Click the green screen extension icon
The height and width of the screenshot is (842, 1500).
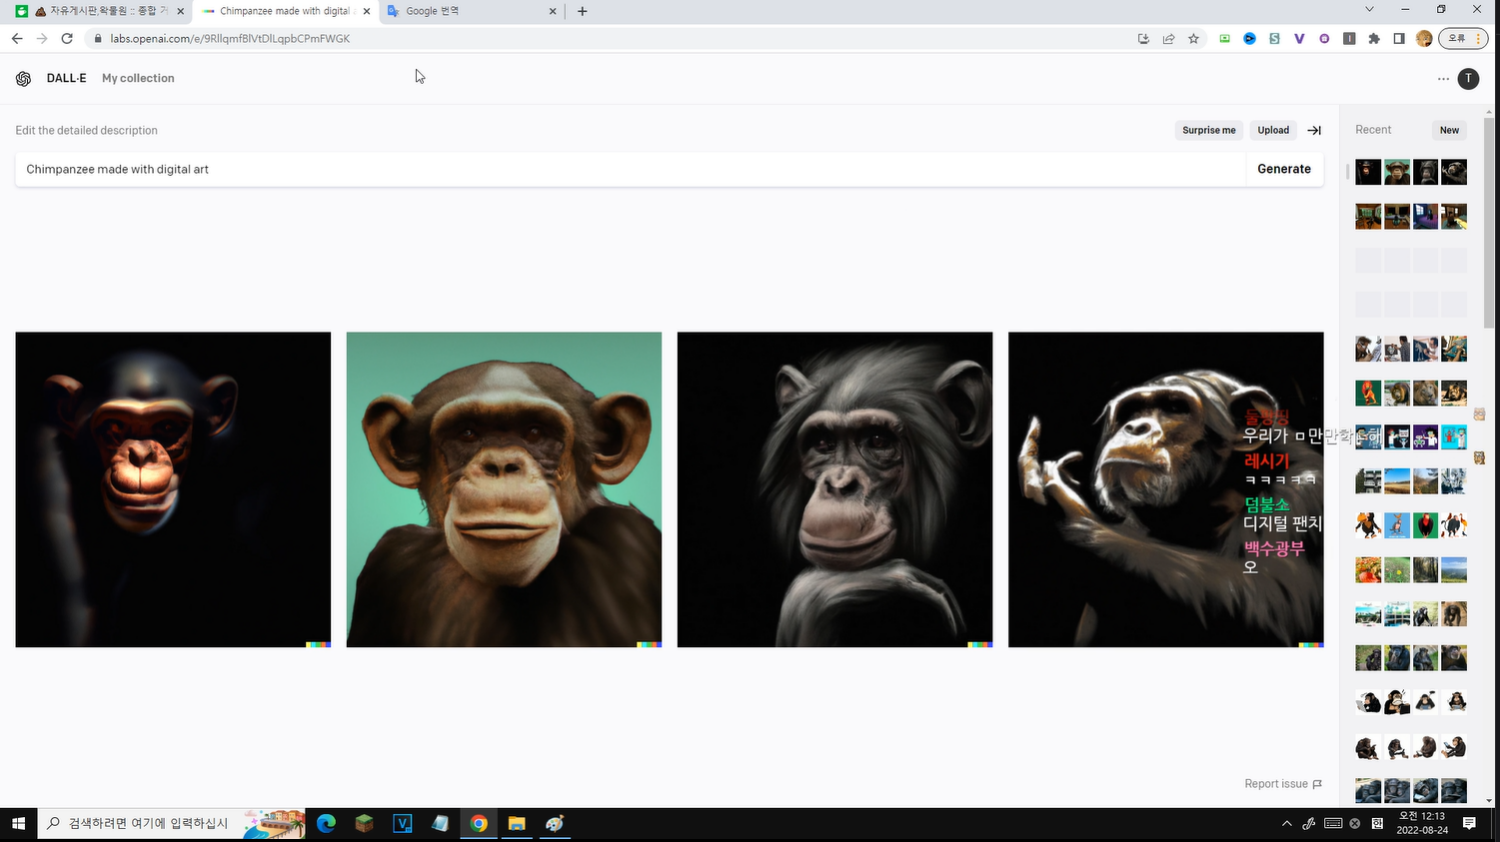pos(1224,39)
